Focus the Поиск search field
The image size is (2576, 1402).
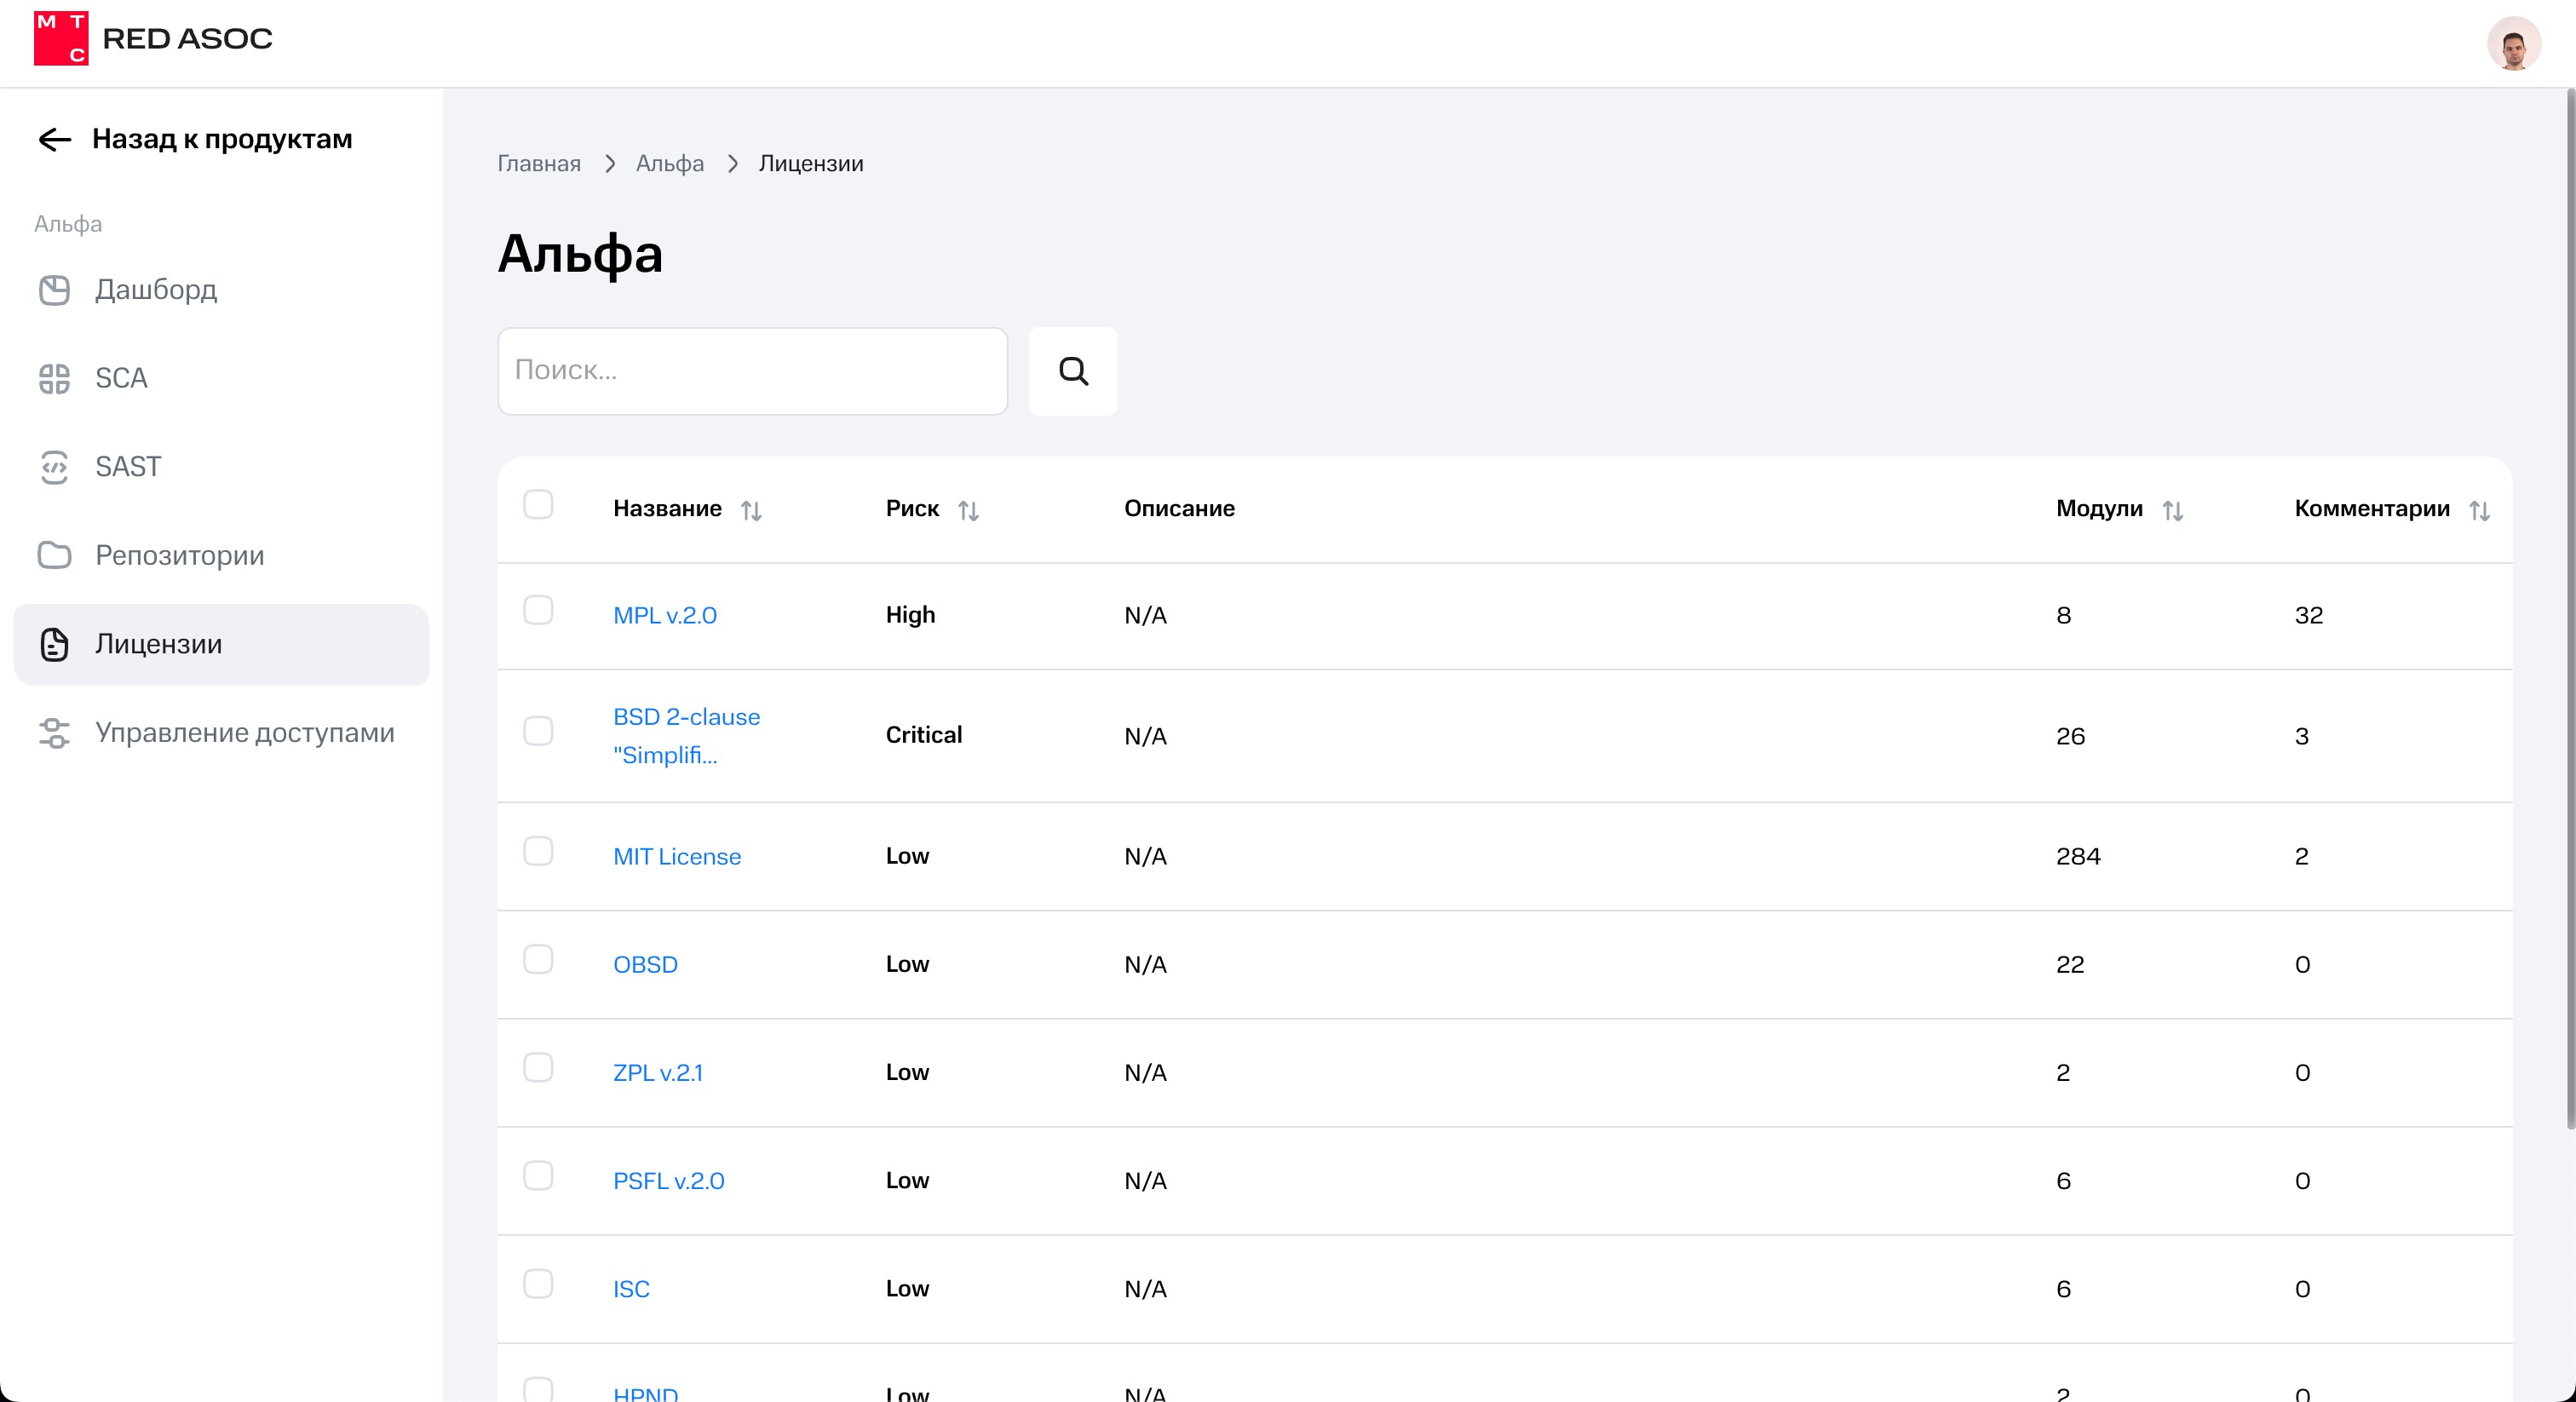point(752,371)
